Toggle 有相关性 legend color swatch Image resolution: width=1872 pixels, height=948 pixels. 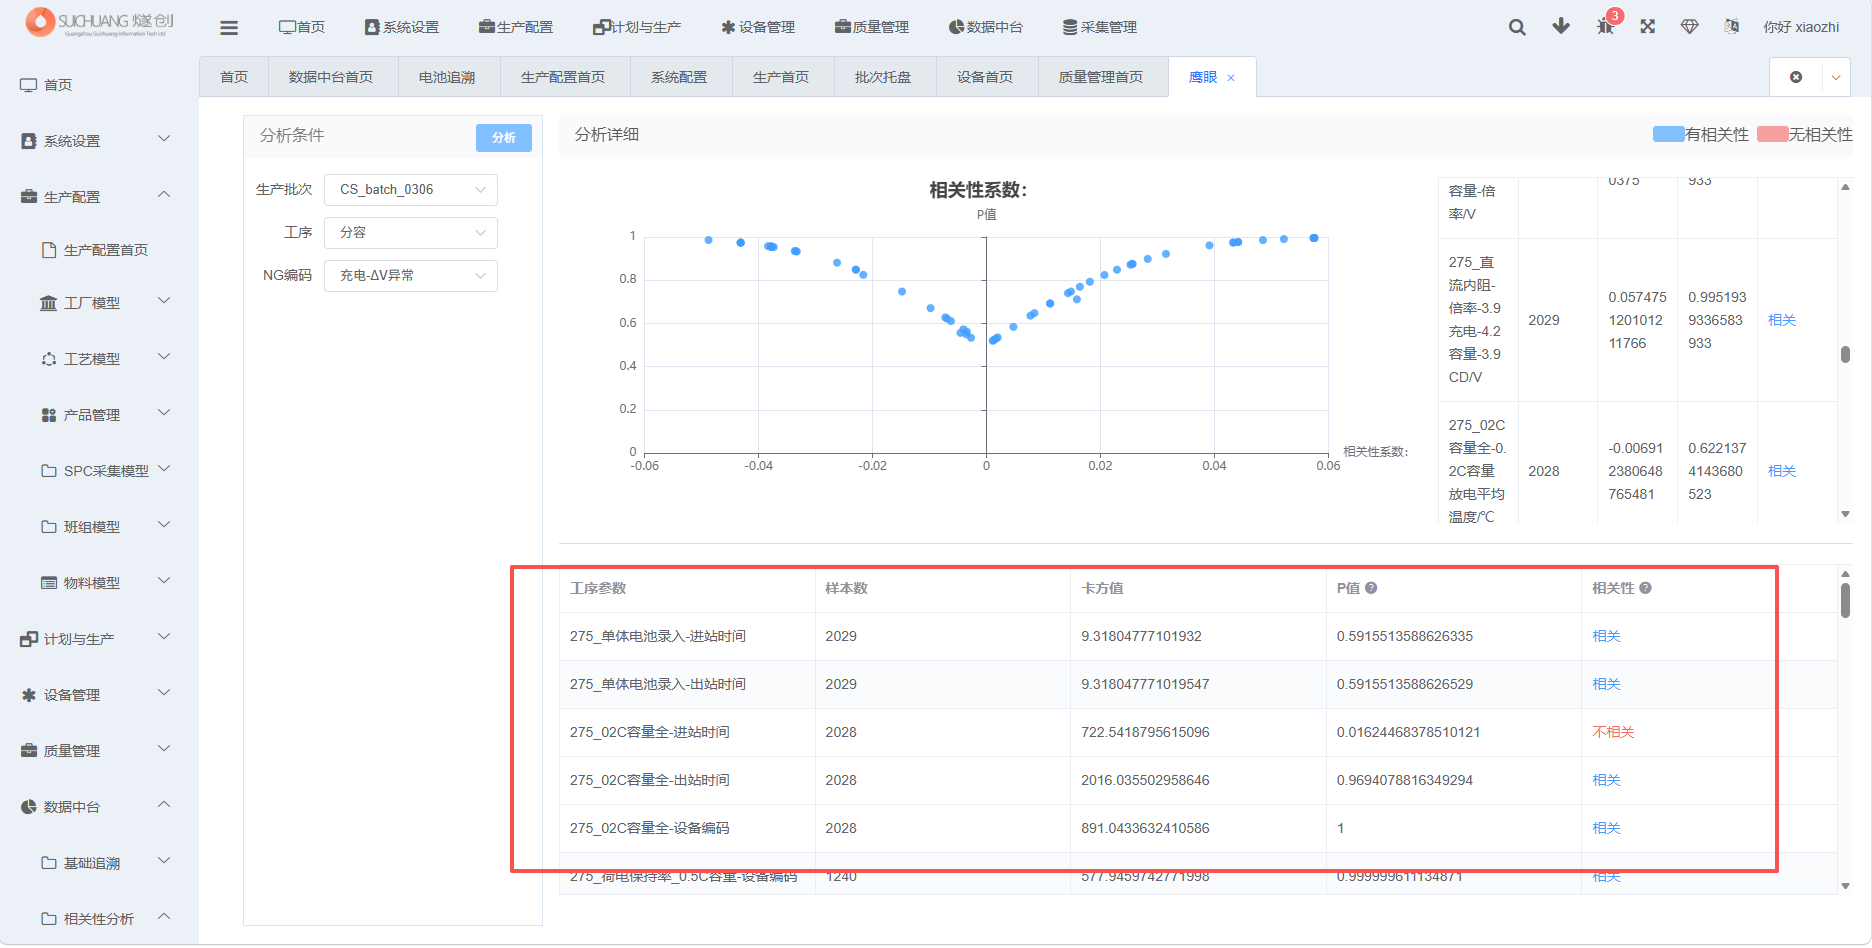tap(1668, 134)
